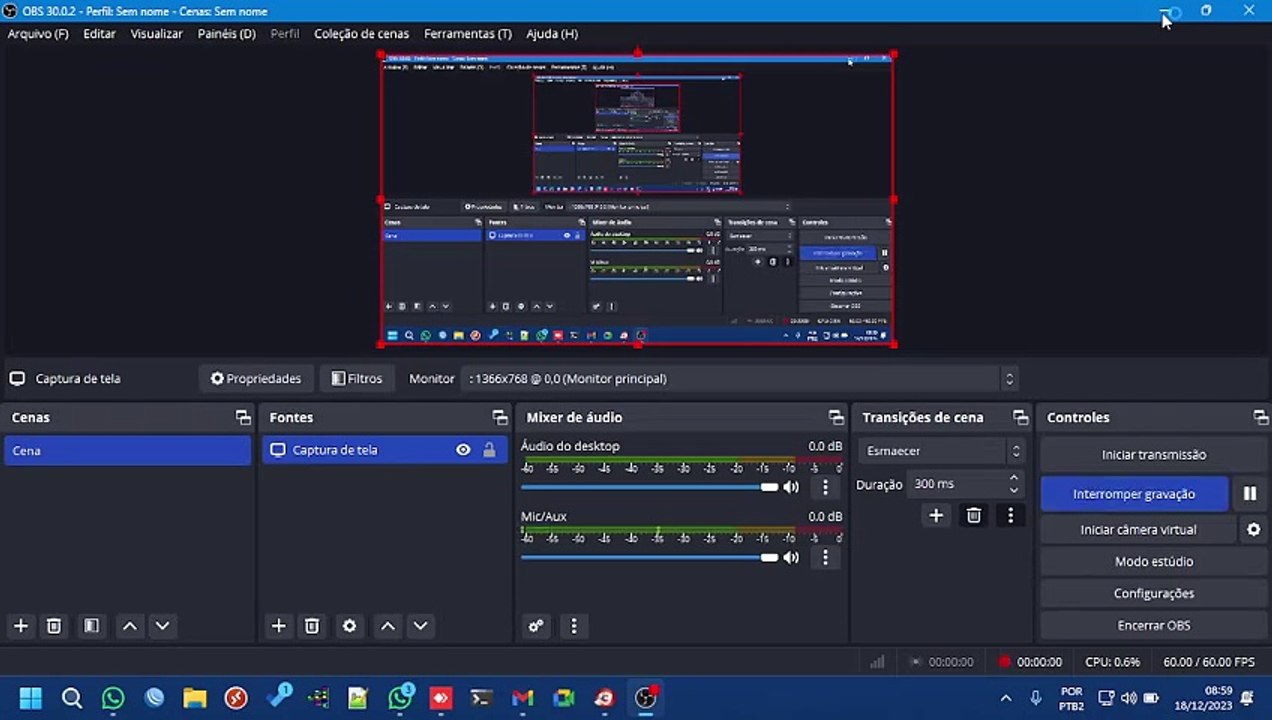Undock the Cenas panel icon
The image size is (1272, 720).
(243, 417)
